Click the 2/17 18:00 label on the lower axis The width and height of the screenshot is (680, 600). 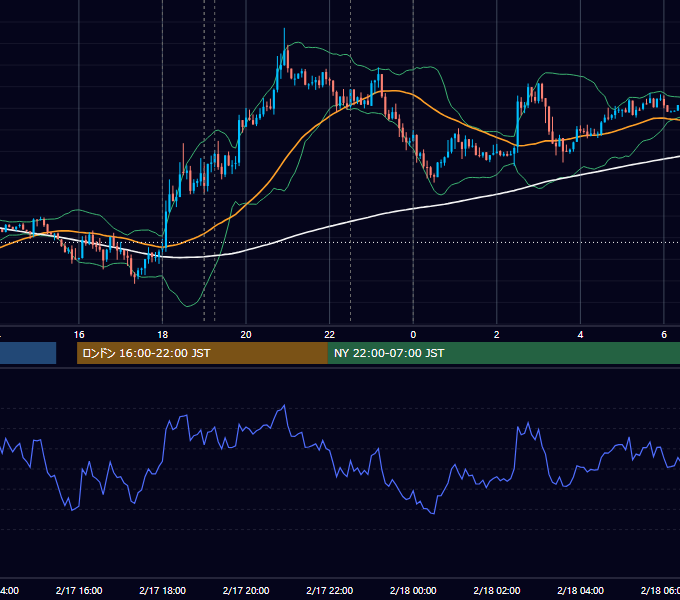tap(163, 590)
